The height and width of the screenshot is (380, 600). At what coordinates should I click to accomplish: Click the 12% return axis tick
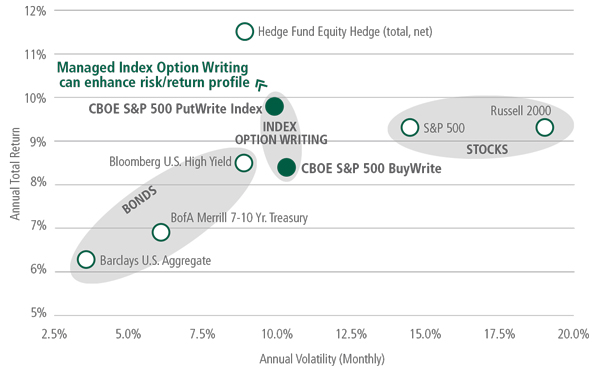coord(35,11)
